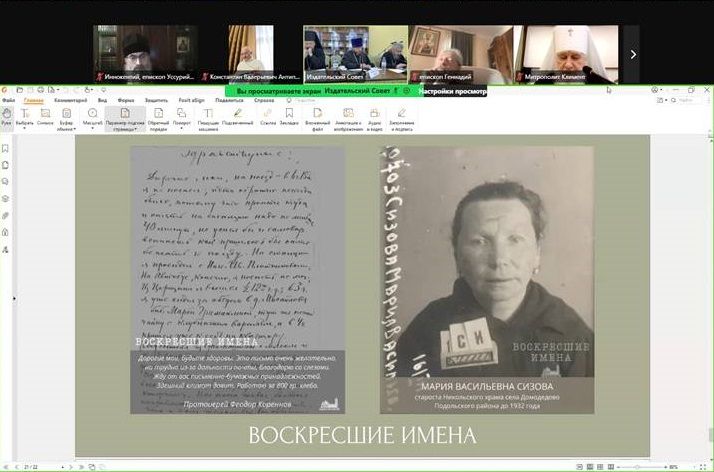Open the Bookmarks panel in left sidebar
The height and width of the screenshot is (472, 714).
point(6,148)
